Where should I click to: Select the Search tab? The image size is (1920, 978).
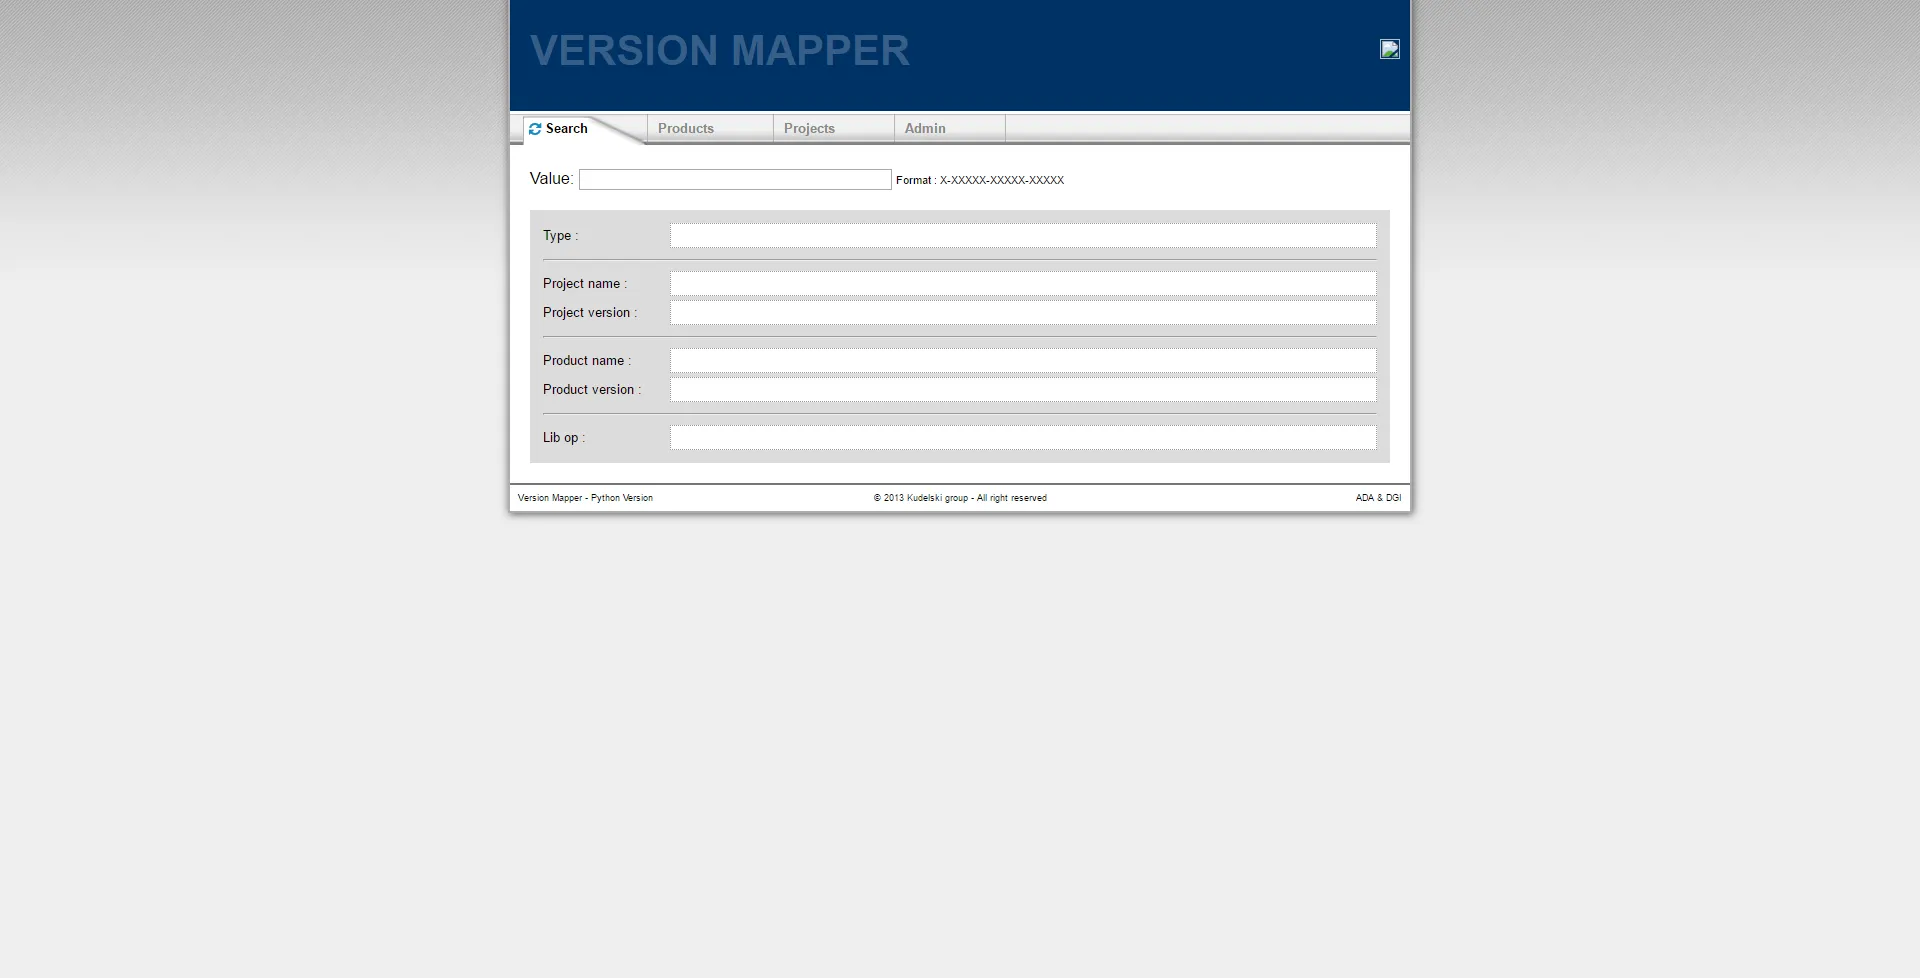pyautogui.click(x=584, y=129)
